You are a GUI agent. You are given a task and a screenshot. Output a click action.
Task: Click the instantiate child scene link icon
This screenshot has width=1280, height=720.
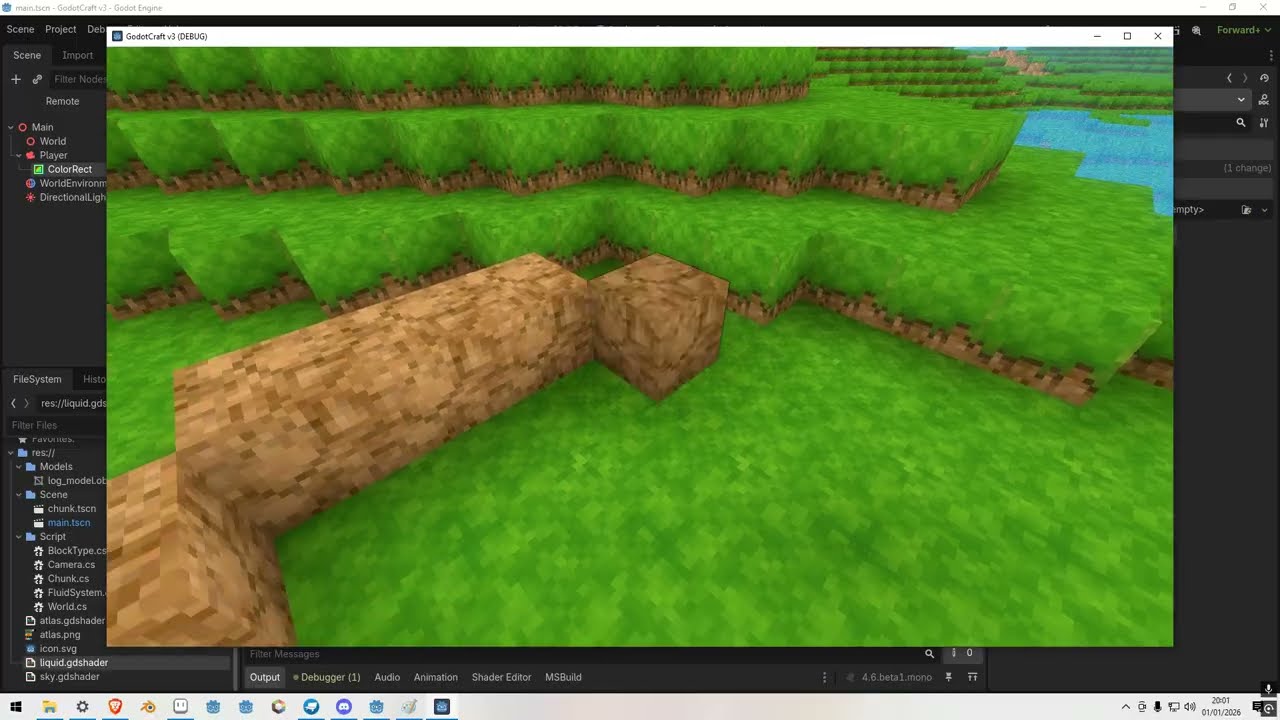coord(37,79)
